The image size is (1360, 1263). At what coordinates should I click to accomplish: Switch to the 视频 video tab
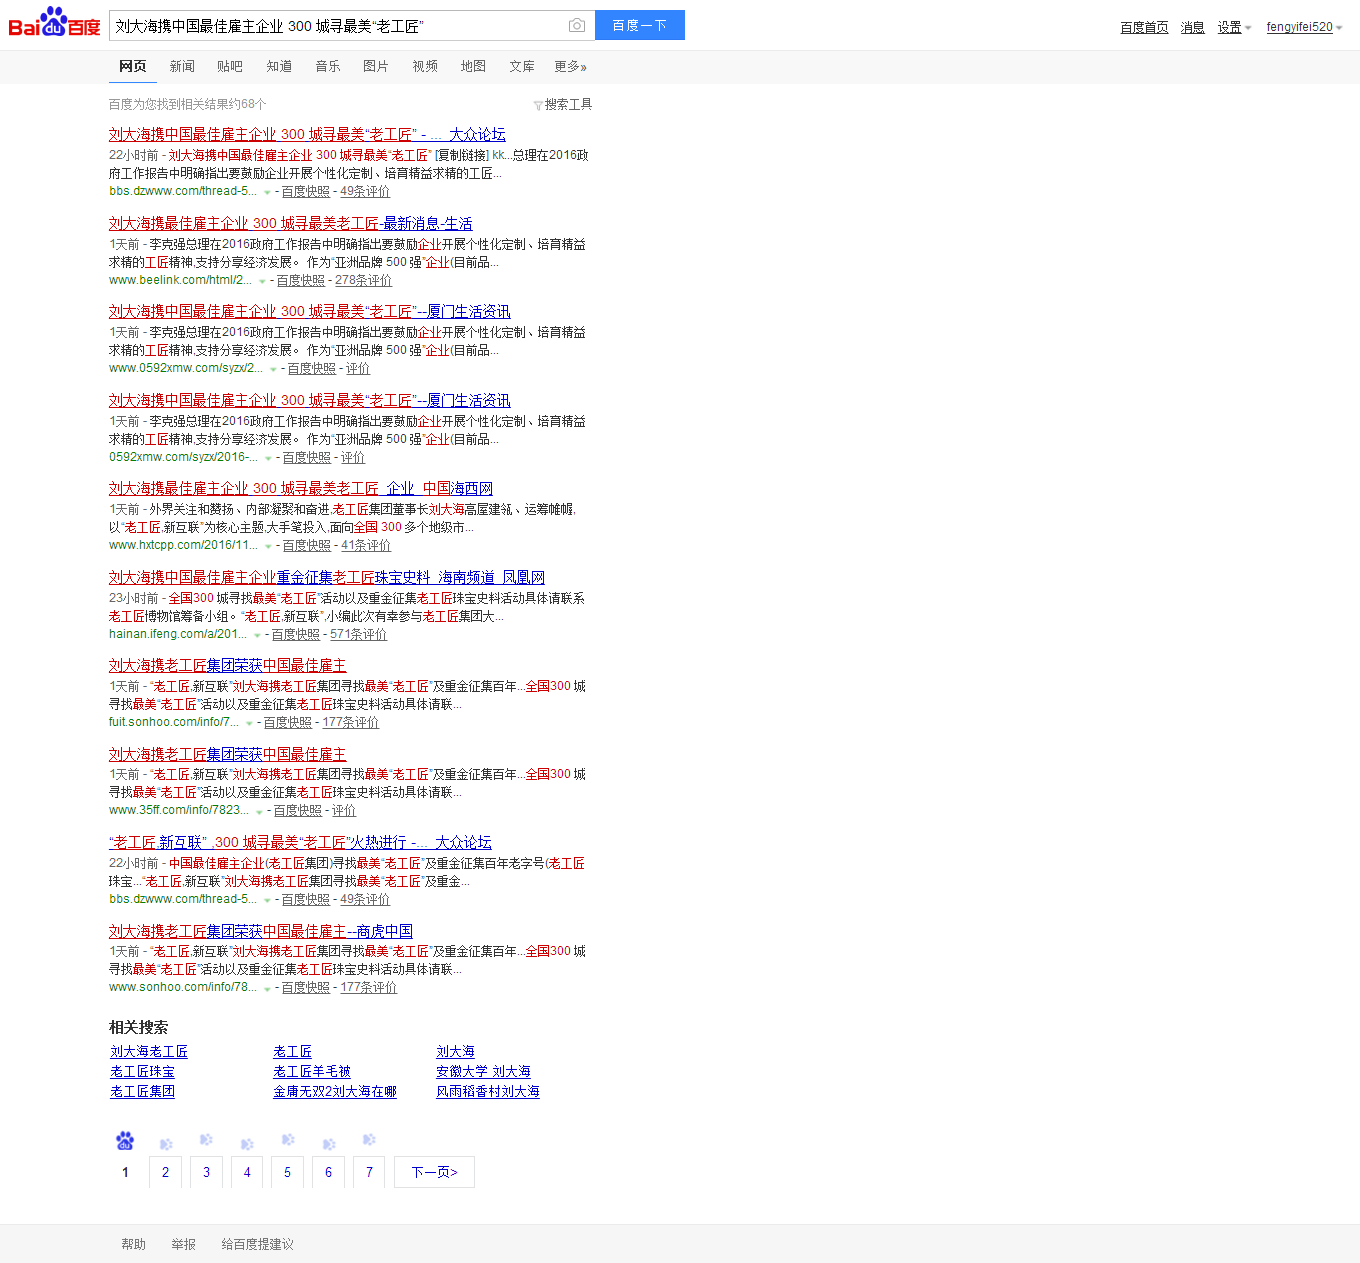click(425, 66)
